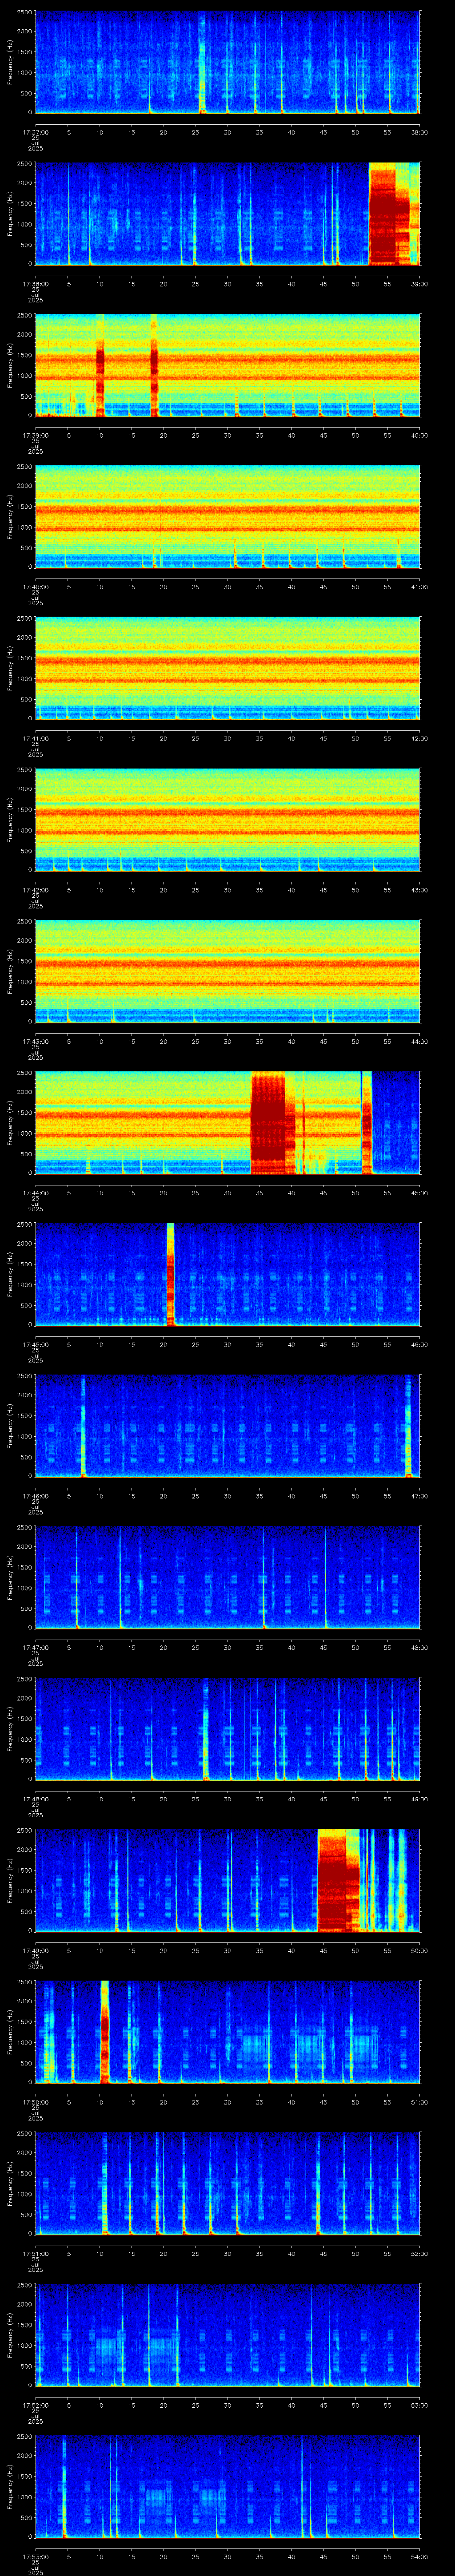Viewport: 455px width, 2576px height.
Task: Select the wide red block at 35 seconds in the 17:44 spectrogram
Action: 268,1123
